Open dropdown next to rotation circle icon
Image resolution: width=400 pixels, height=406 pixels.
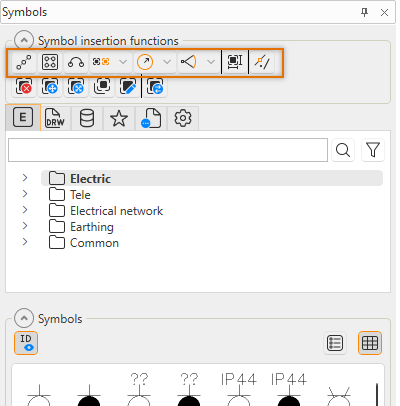click(167, 62)
